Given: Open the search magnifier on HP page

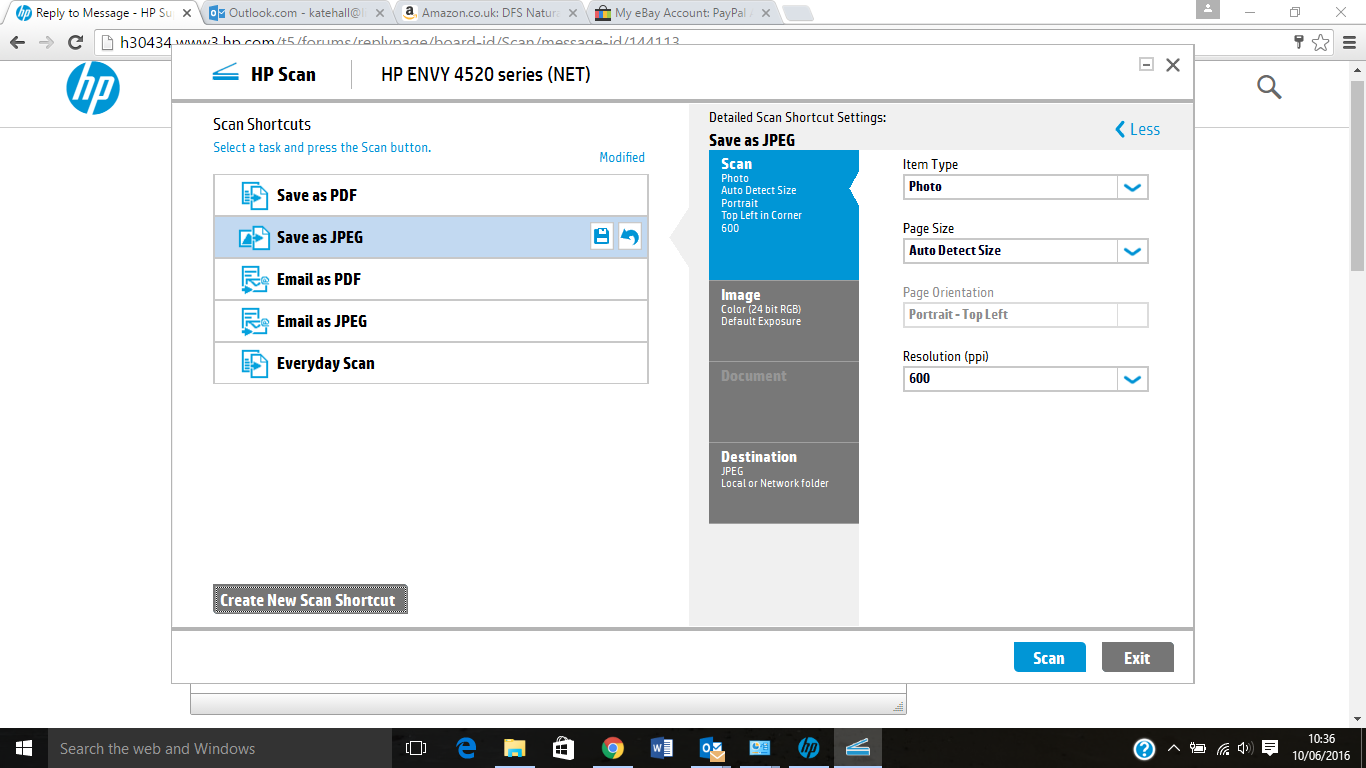Looking at the screenshot, I should (x=1269, y=87).
